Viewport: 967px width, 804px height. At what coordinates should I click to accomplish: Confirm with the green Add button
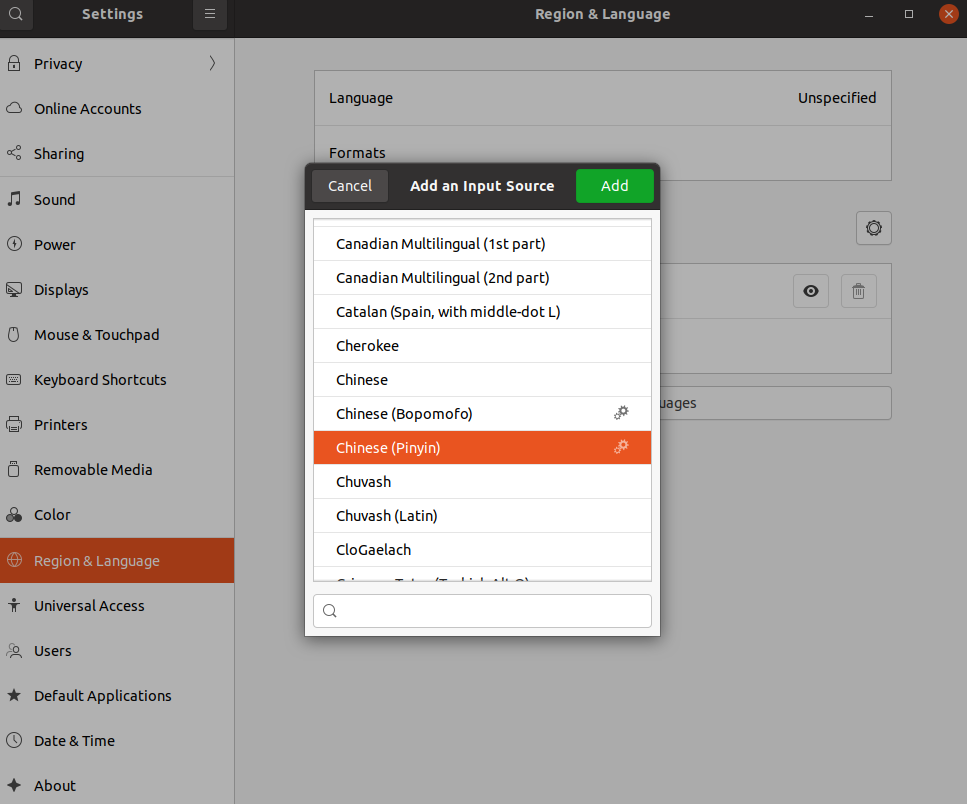click(614, 186)
